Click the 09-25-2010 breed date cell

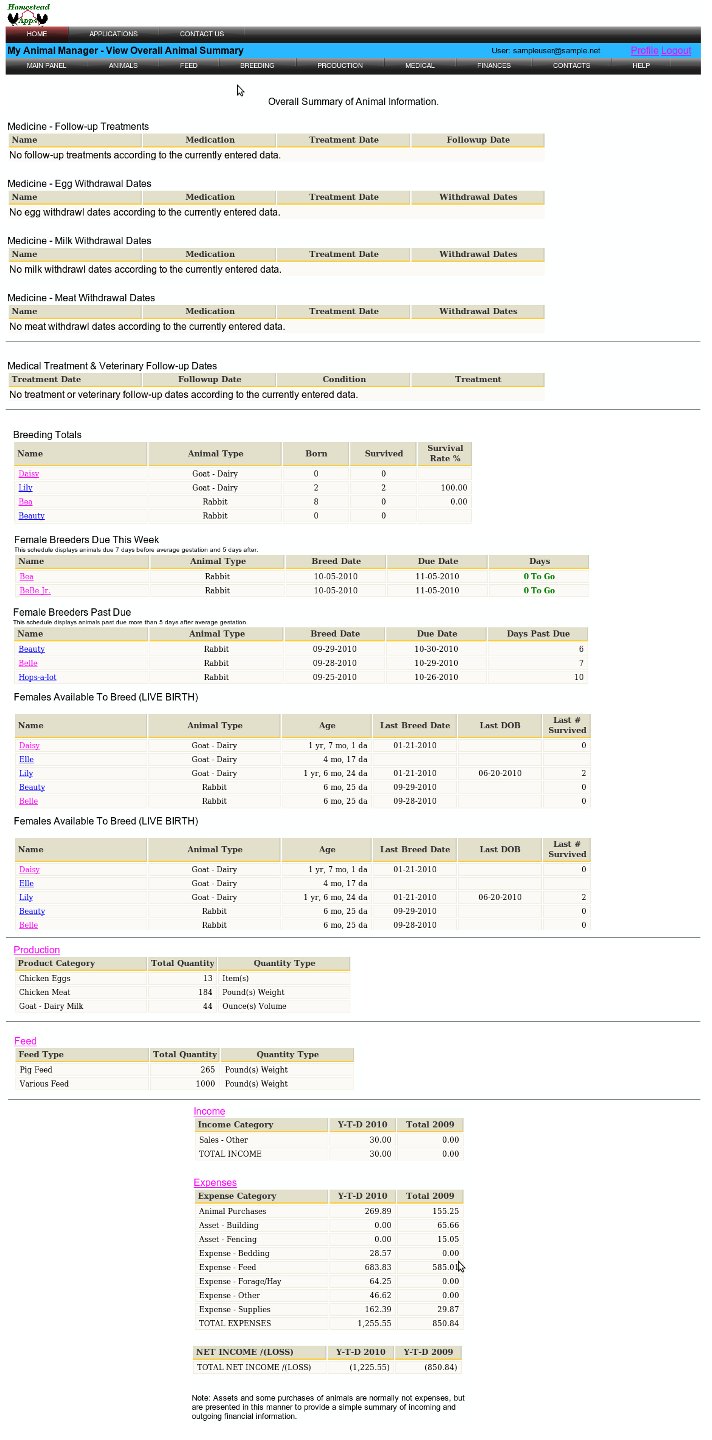pos(335,677)
